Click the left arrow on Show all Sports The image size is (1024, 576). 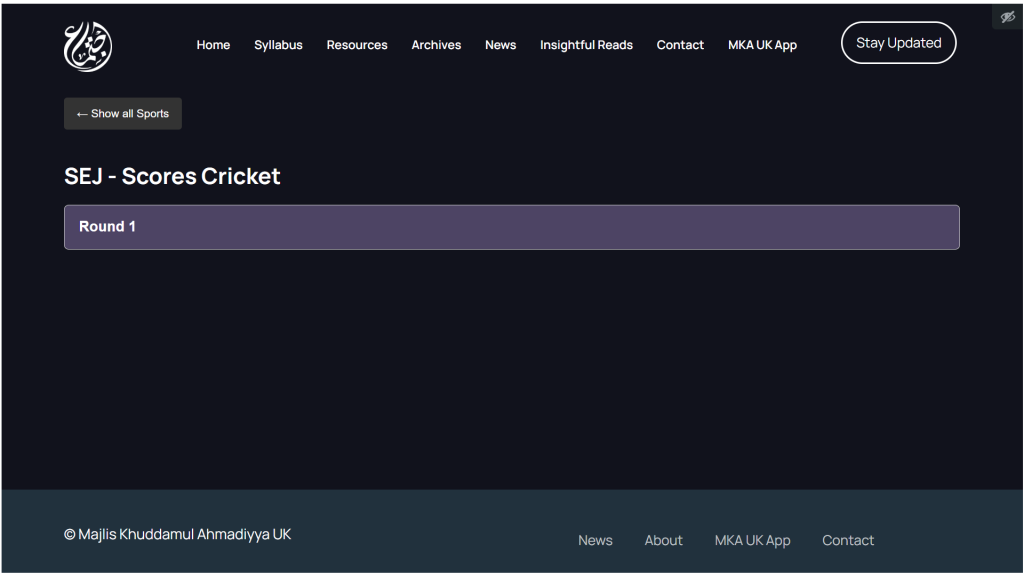click(x=82, y=114)
